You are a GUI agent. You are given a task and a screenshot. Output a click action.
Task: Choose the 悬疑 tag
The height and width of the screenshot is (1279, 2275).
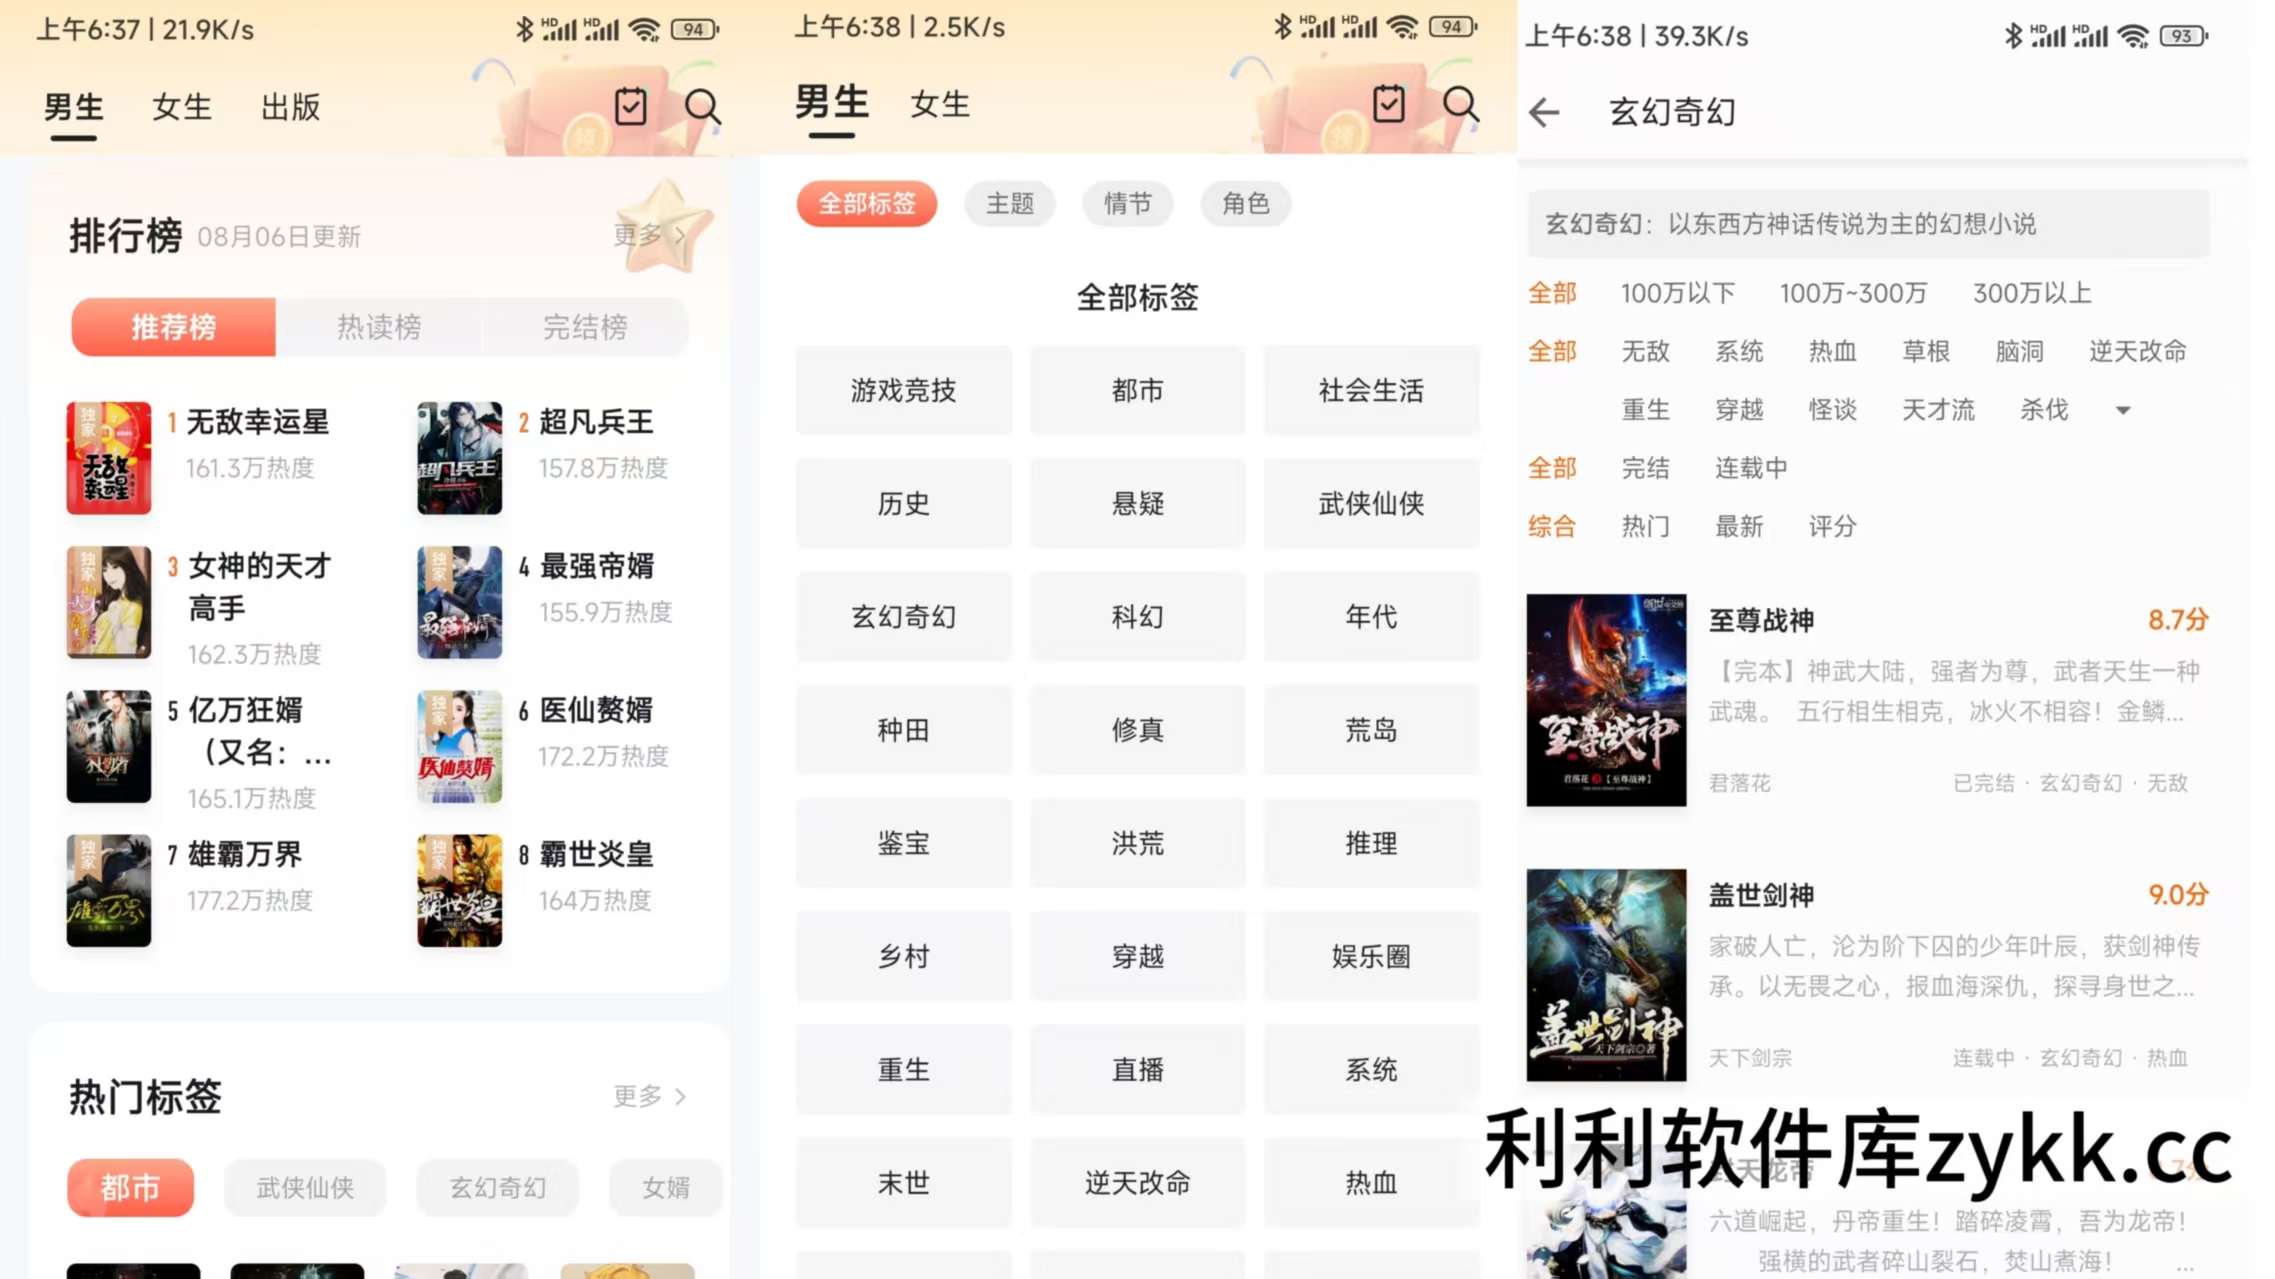click(x=1137, y=504)
